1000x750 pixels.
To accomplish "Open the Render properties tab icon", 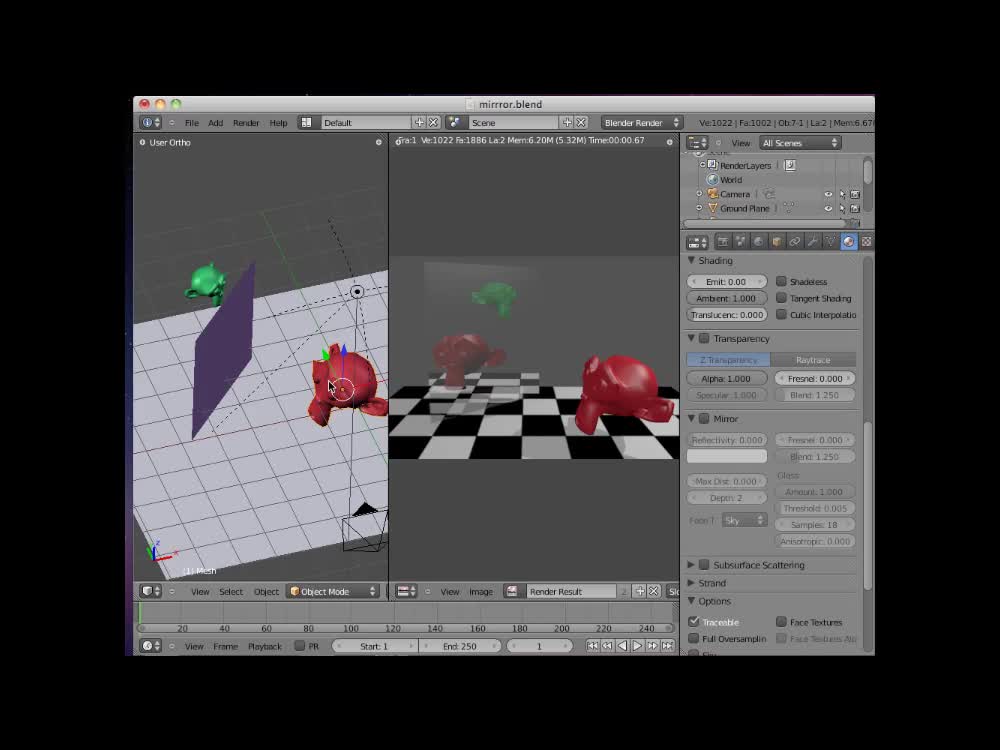I will [723, 241].
